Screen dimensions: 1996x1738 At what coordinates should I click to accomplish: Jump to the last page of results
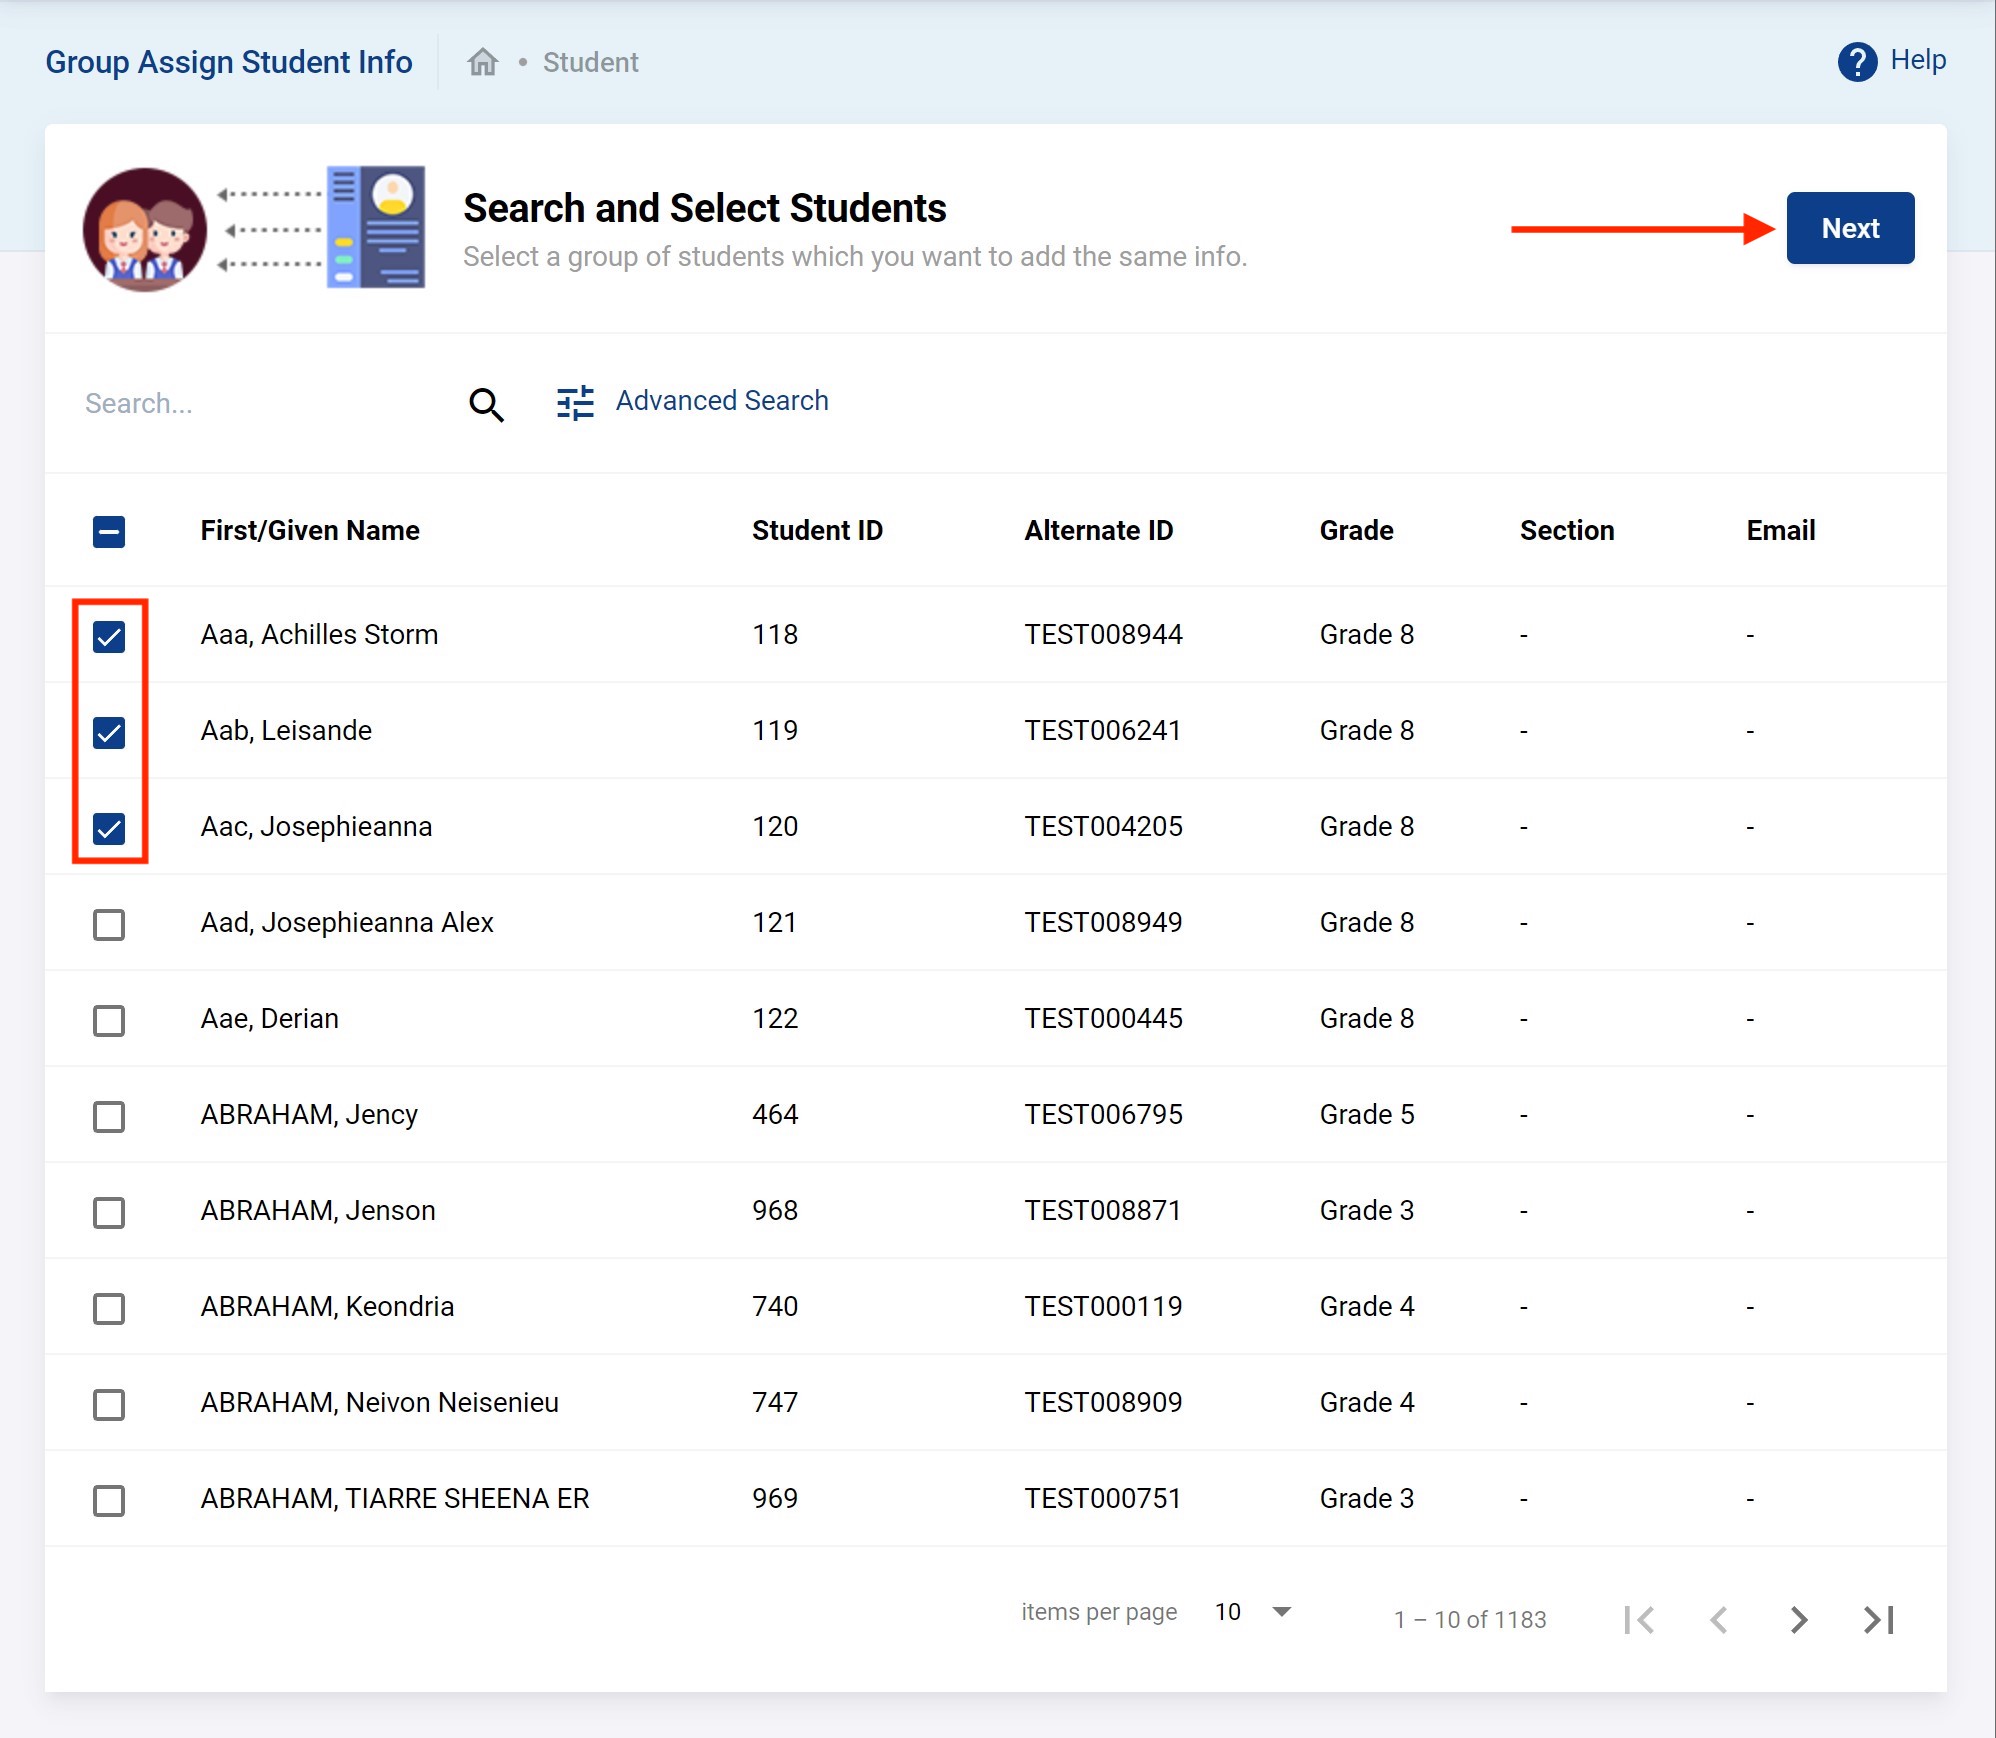[1879, 1619]
